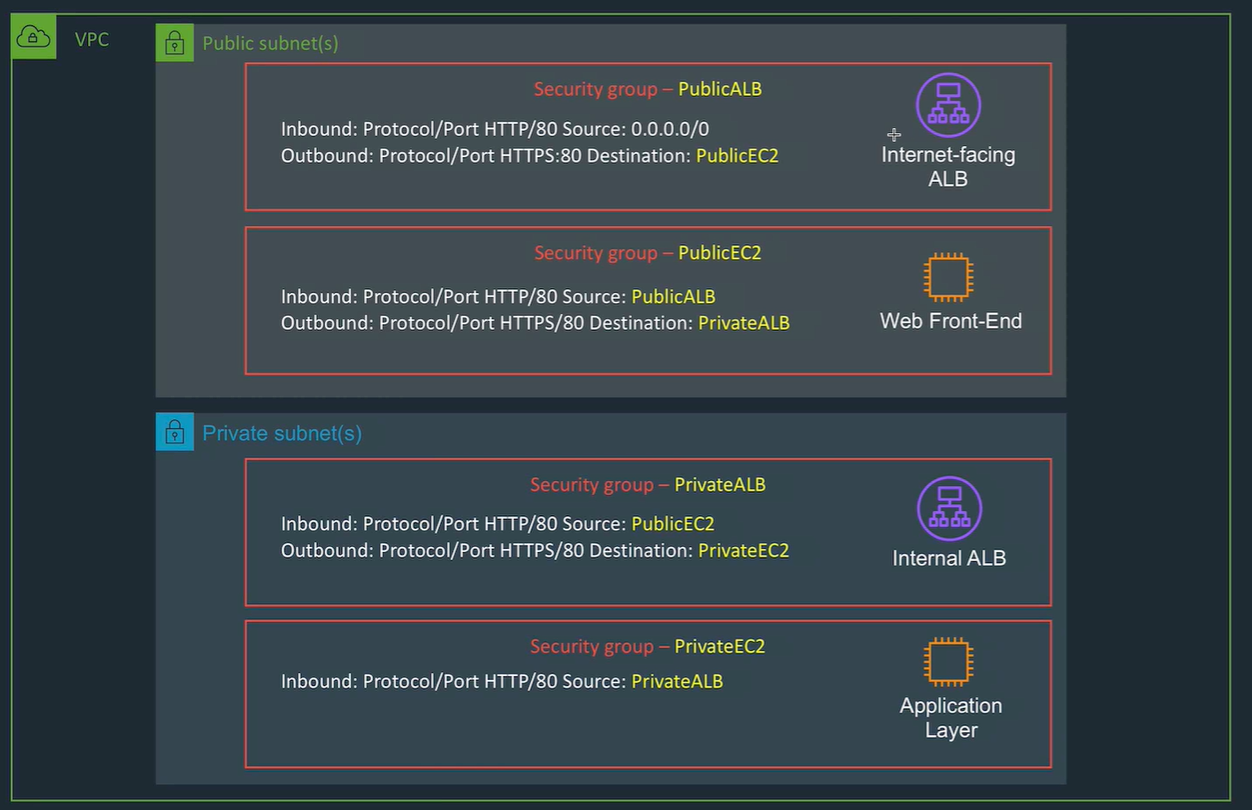Viewport: 1252px width, 810px height.
Task: Select the Private subnet lock icon
Action: [174, 432]
